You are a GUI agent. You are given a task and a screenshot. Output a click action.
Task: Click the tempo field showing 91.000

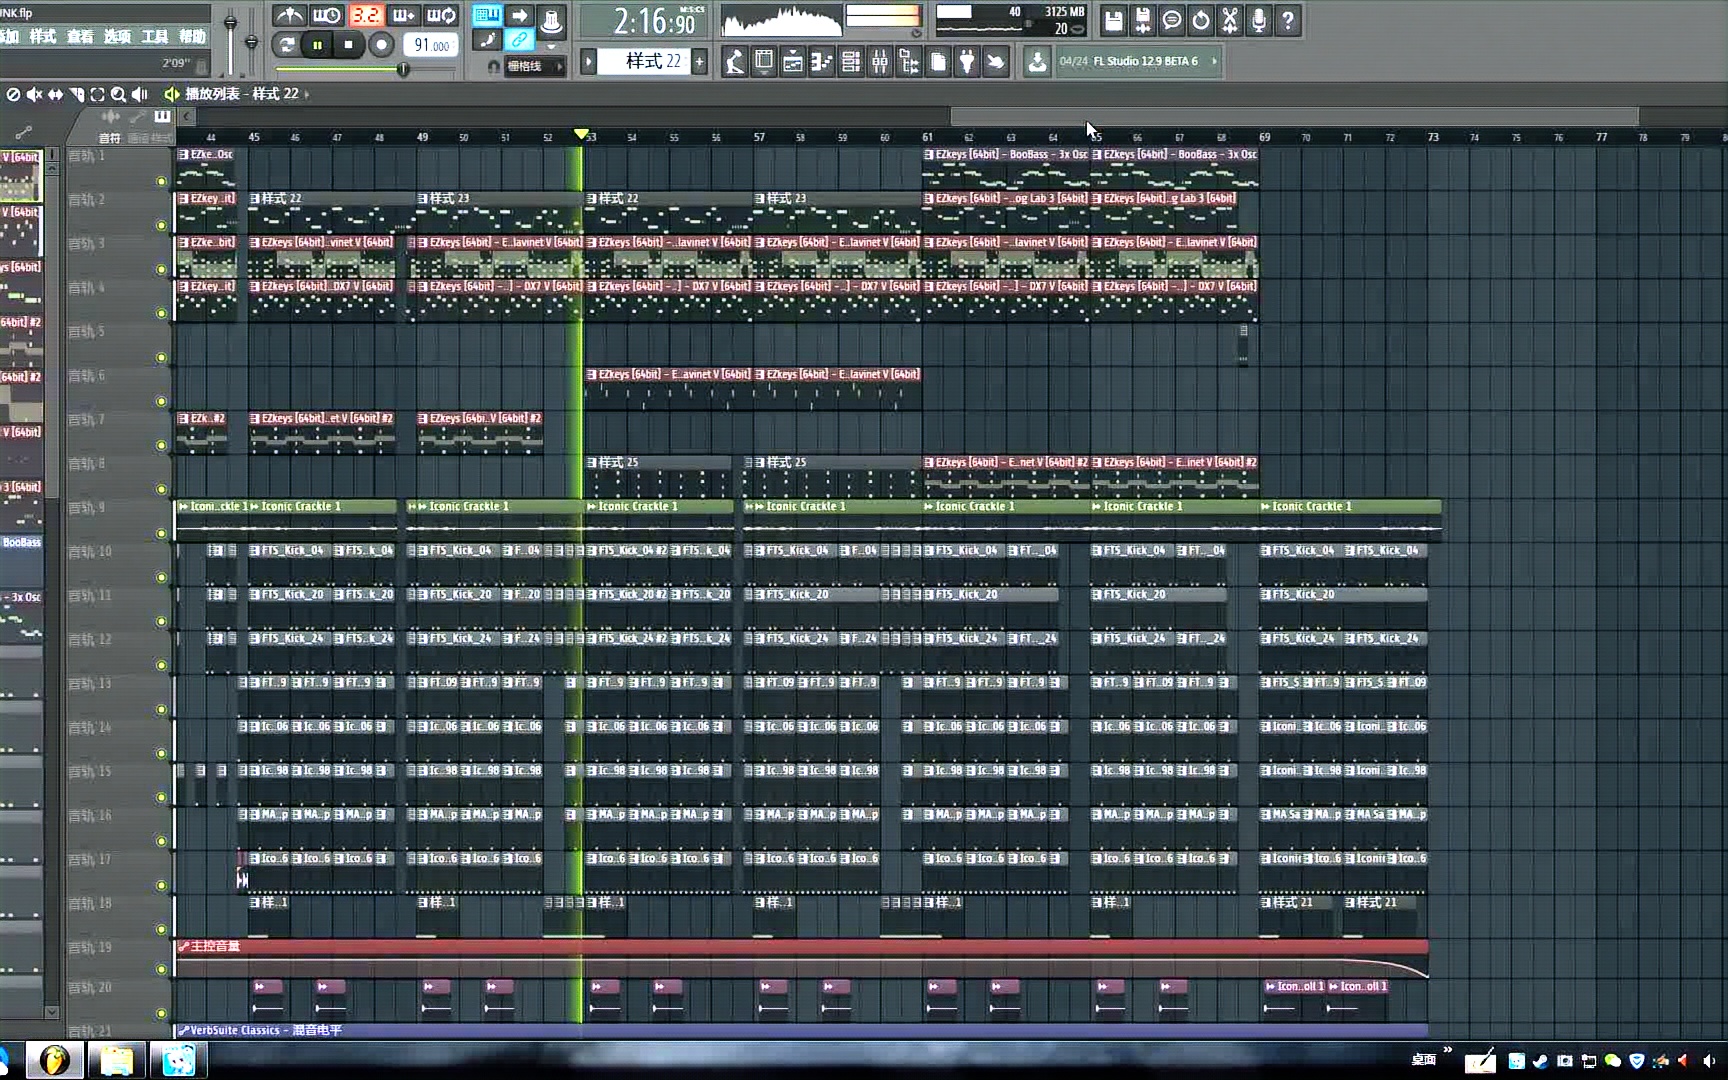431,45
